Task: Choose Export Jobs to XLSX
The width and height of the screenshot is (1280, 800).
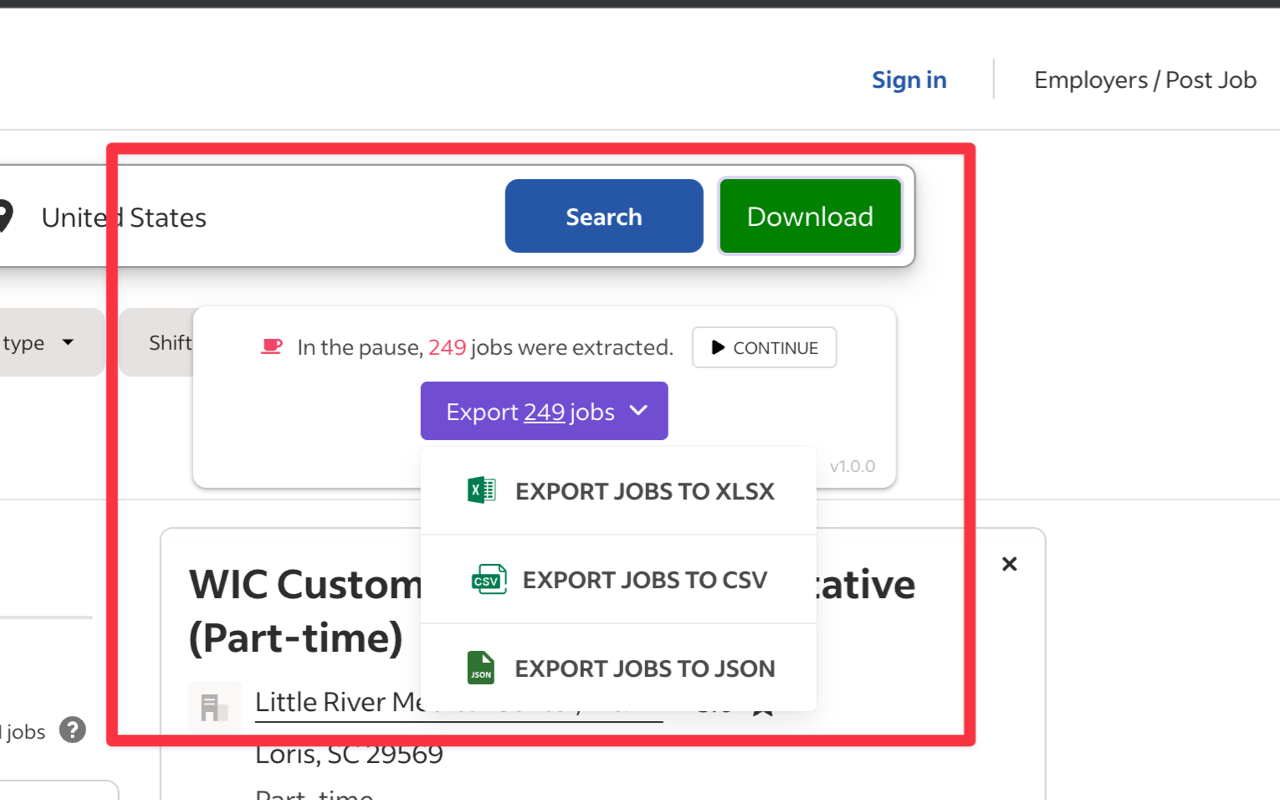Action: [619, 491]
